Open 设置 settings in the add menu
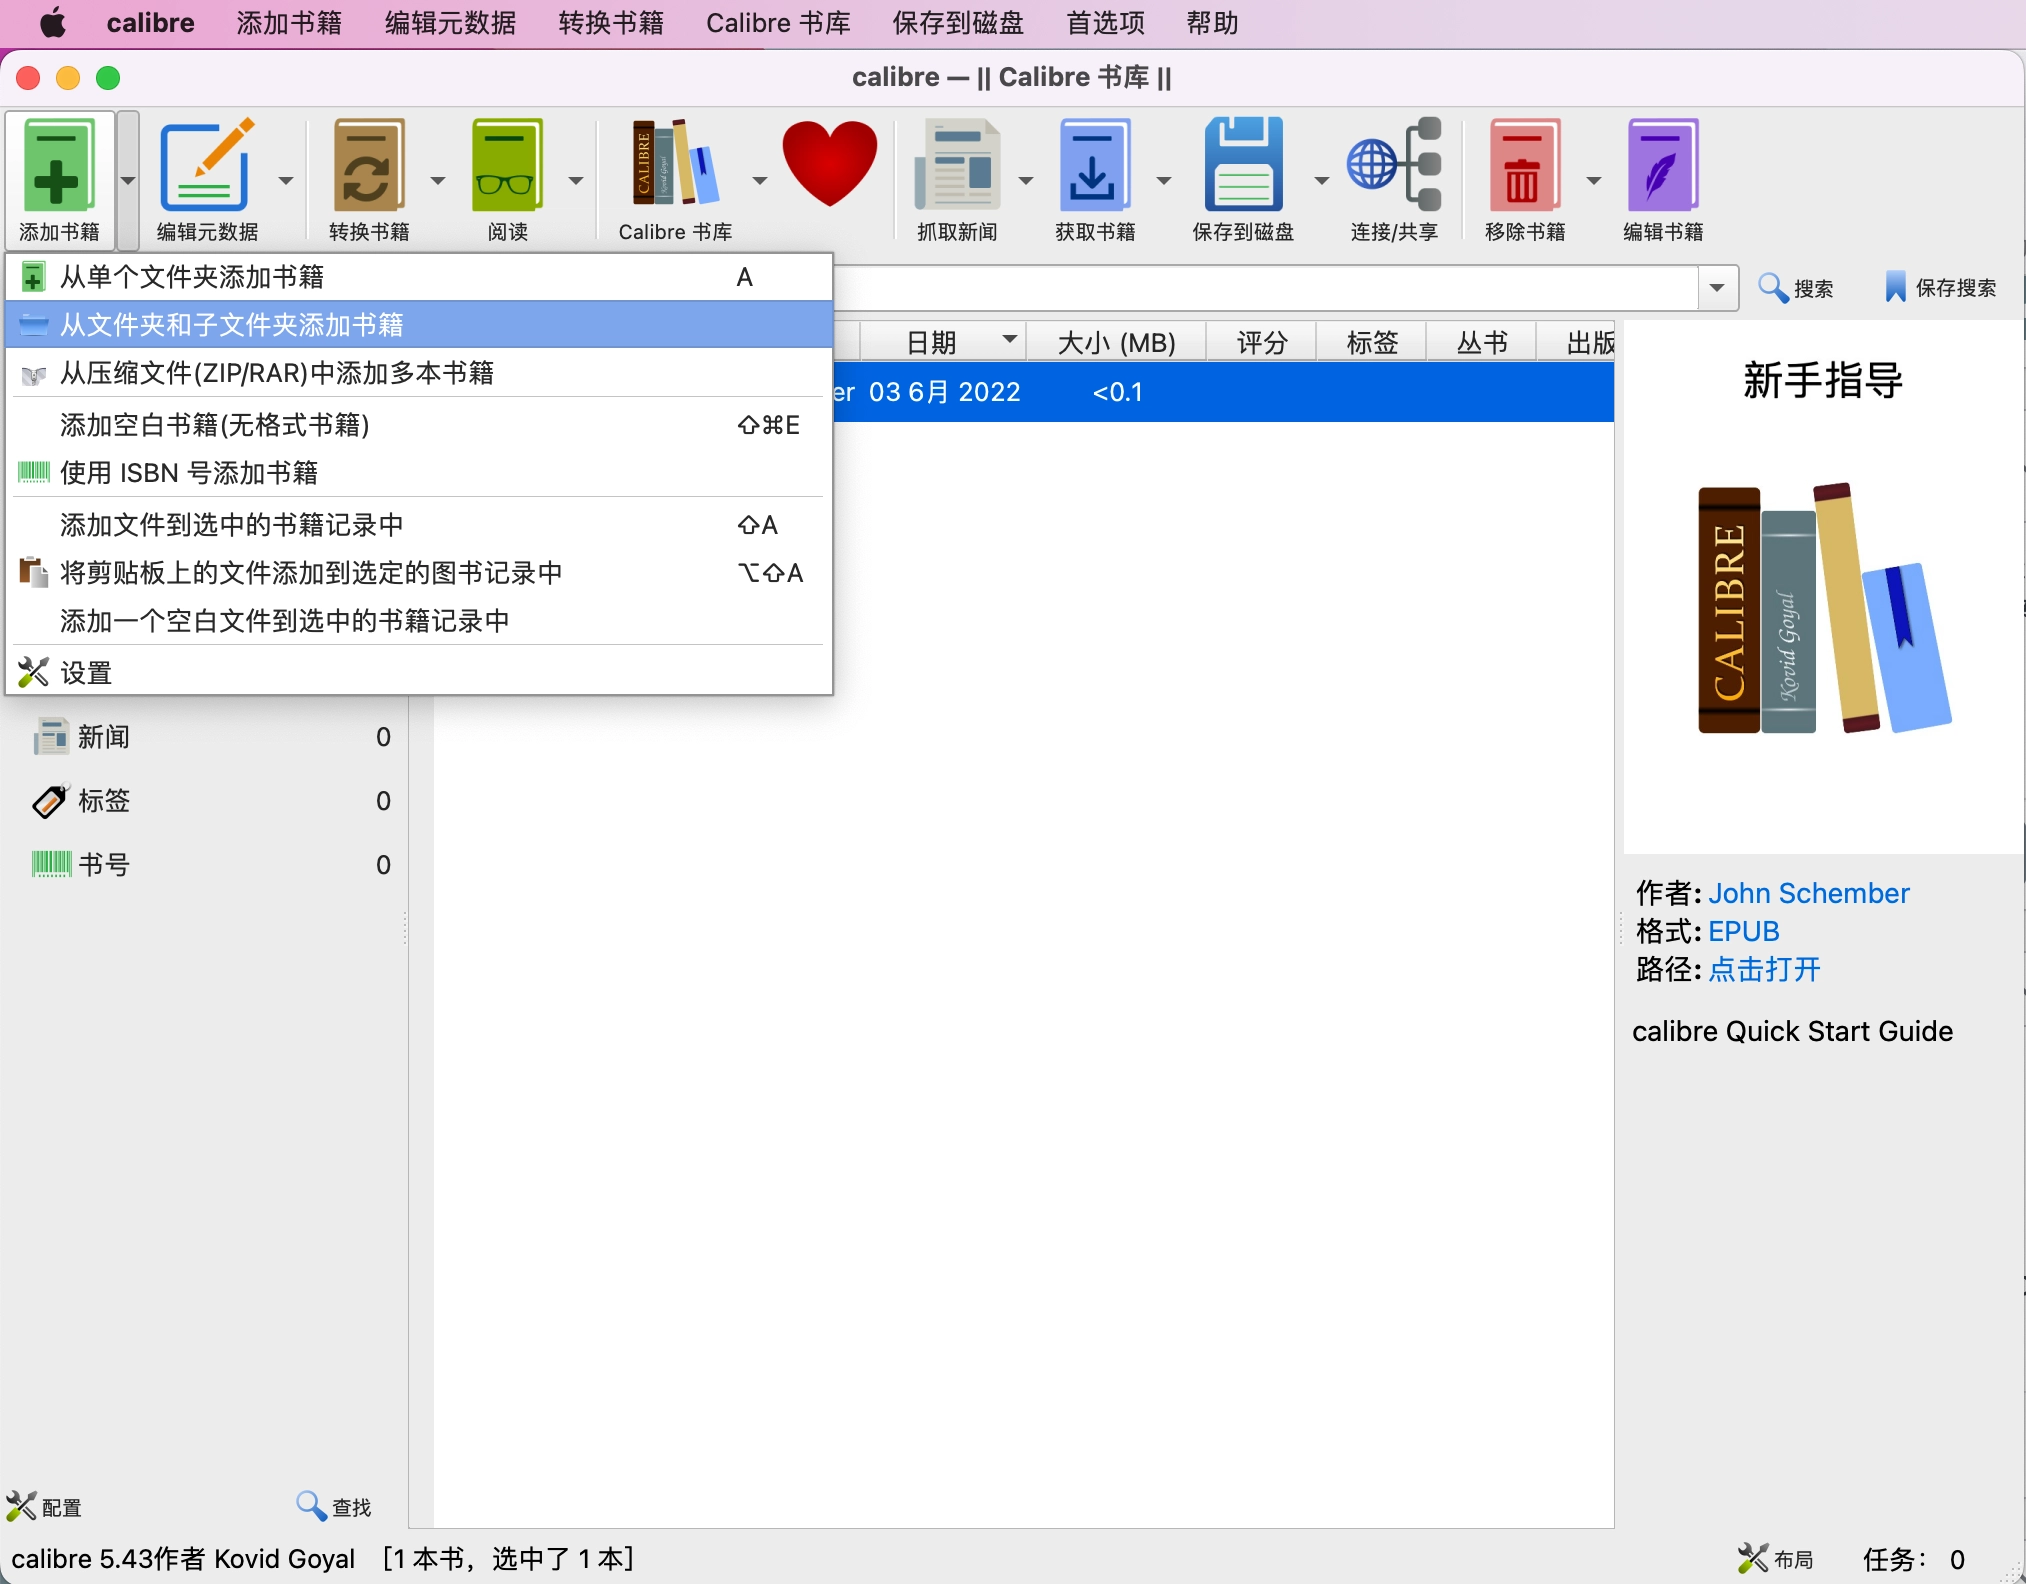The image size is (2026, 1584). click(x=419, y=672)
